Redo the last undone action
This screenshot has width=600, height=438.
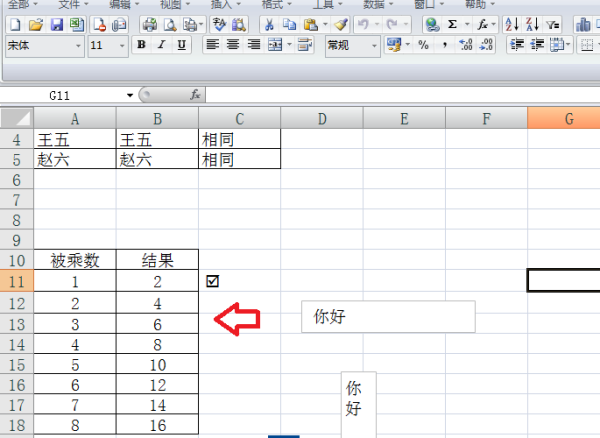click(x=391, y=25)
